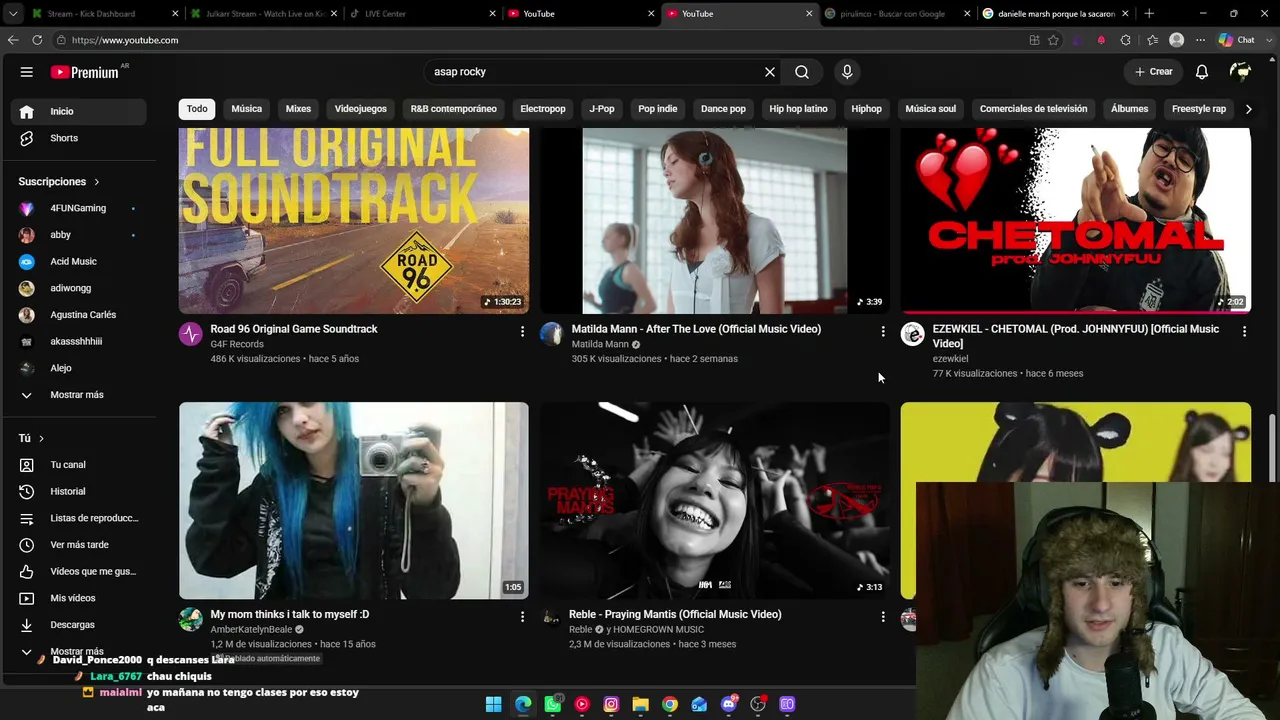
Task: Select the Mixes filter chip
Action: (298, 109)
